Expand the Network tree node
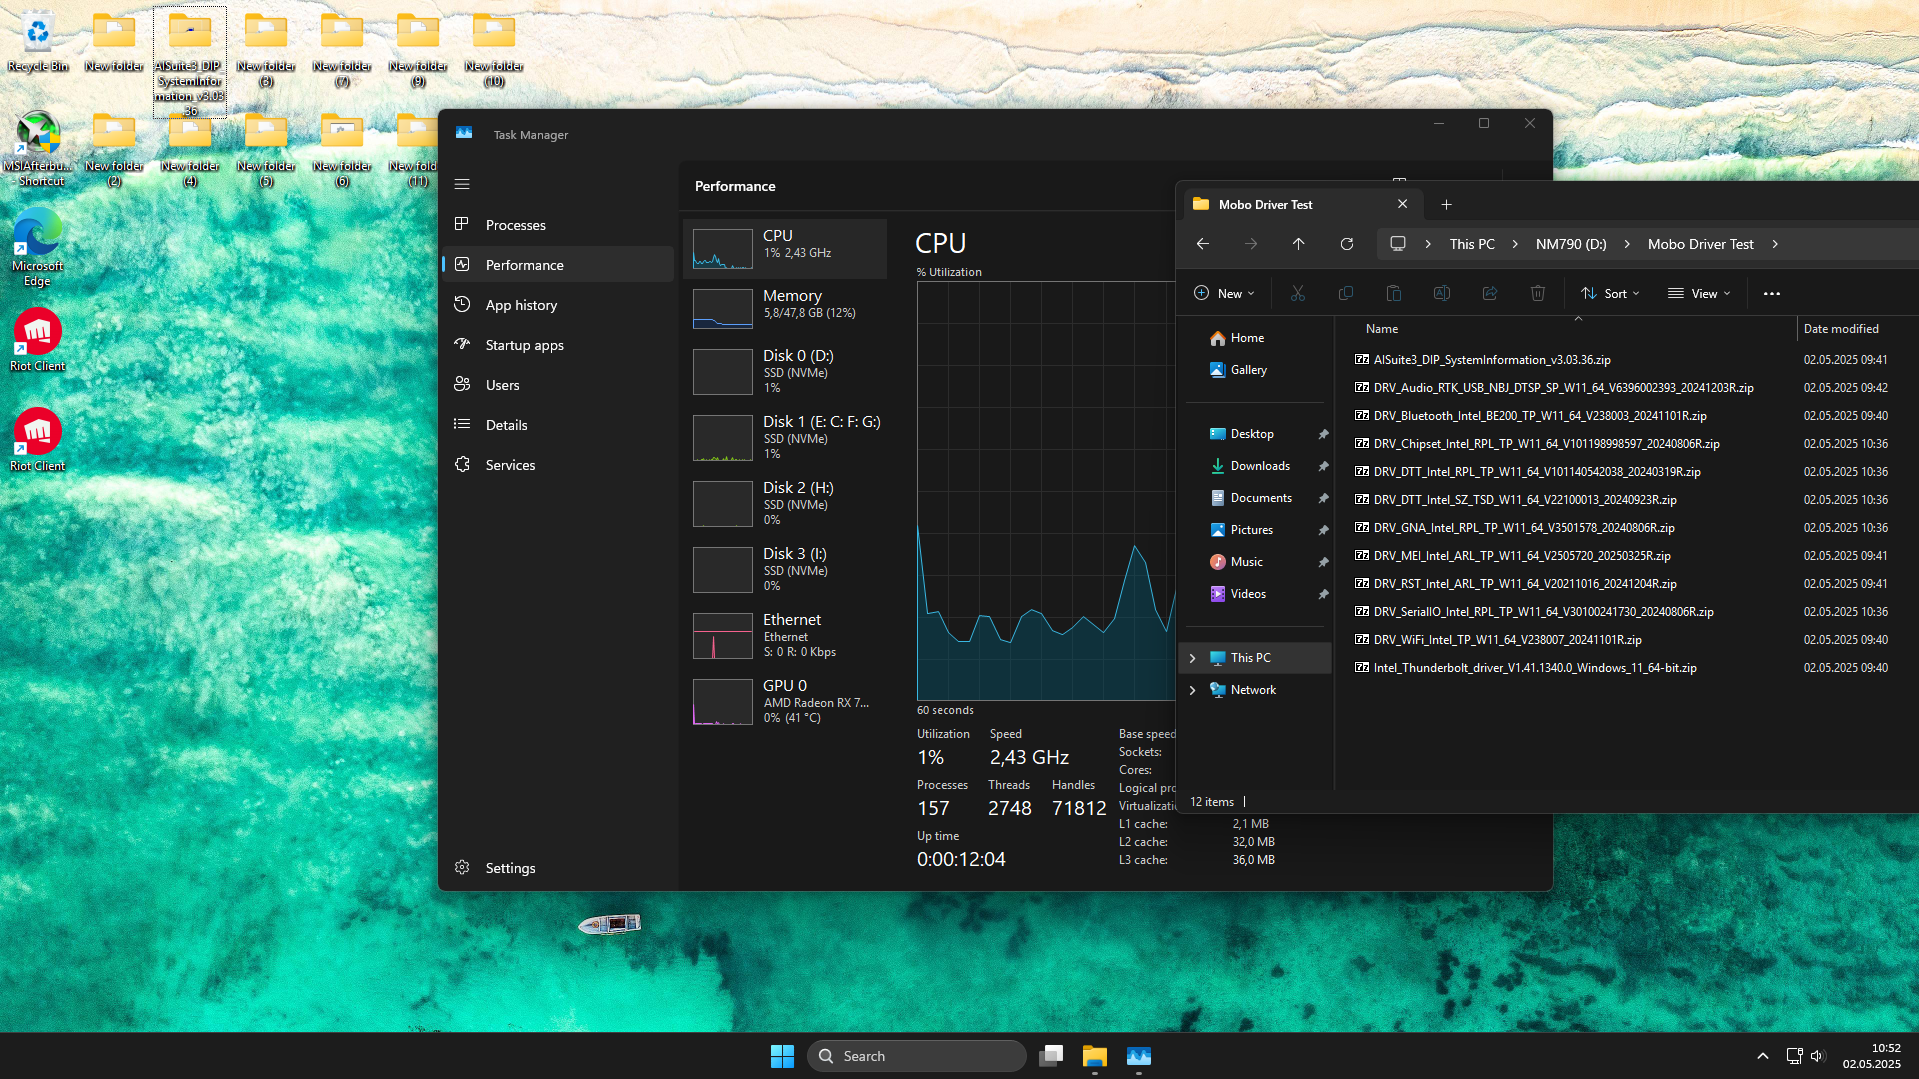This screenshot has width=1919, height=1079. coord(1192,690)
